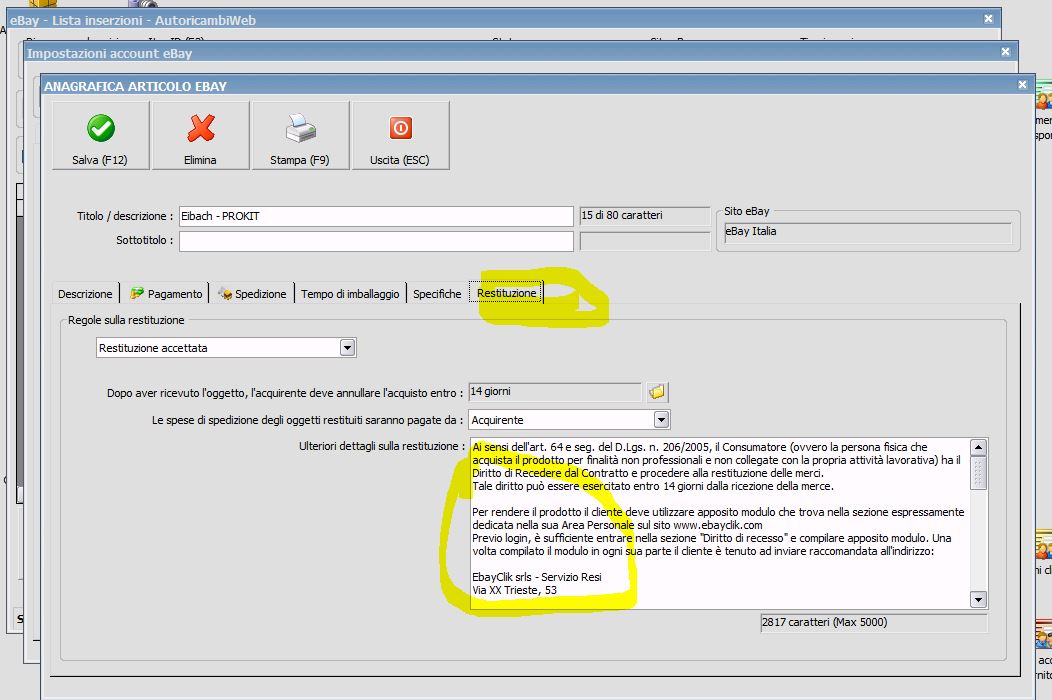Close the ANAGRAFICA ARTICOLO EBAY window

pos(1022,85)
